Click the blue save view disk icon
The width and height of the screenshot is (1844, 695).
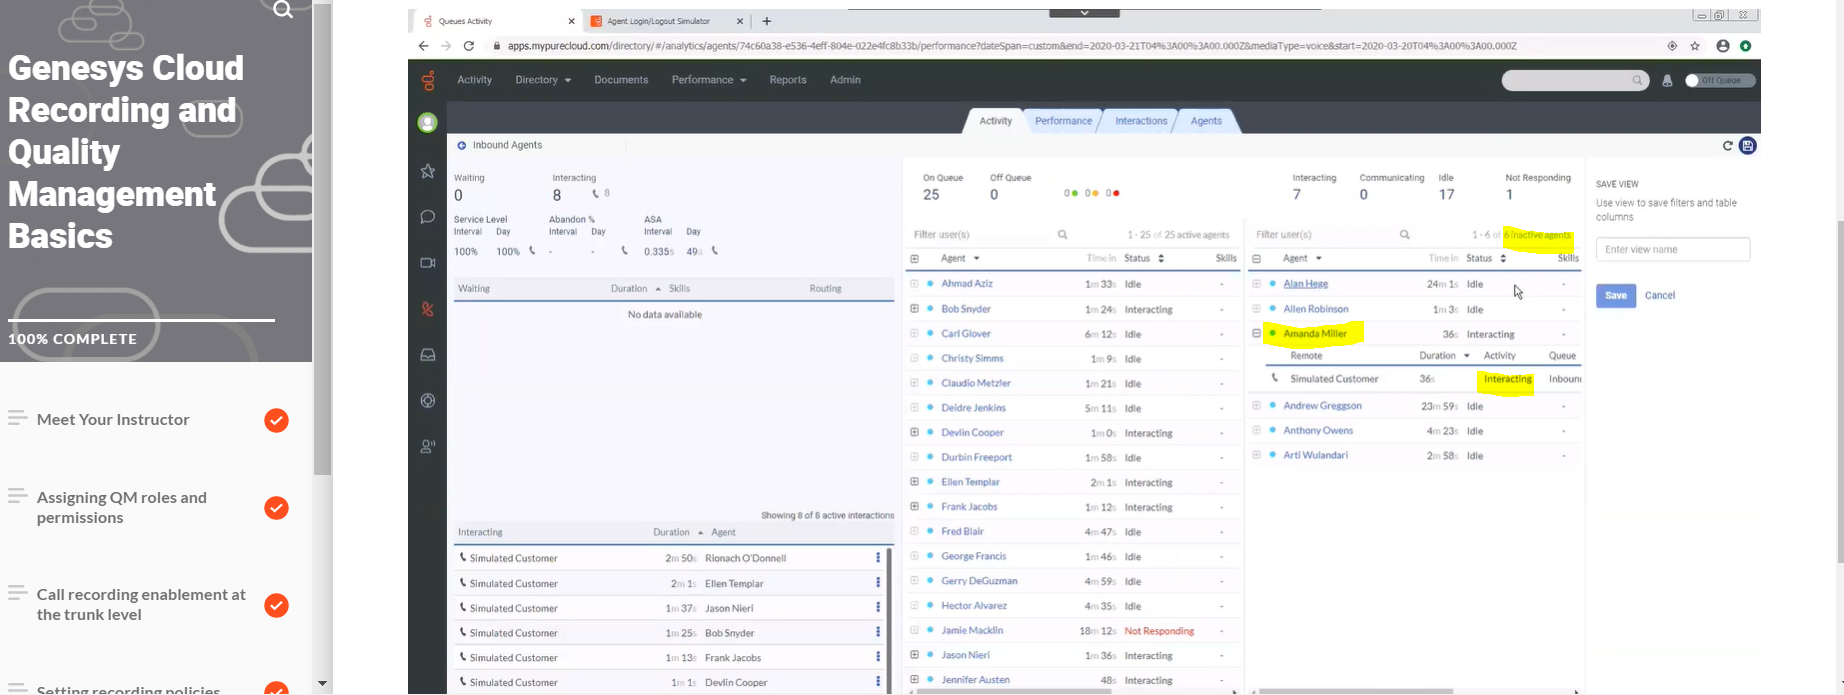point(1748,146)
